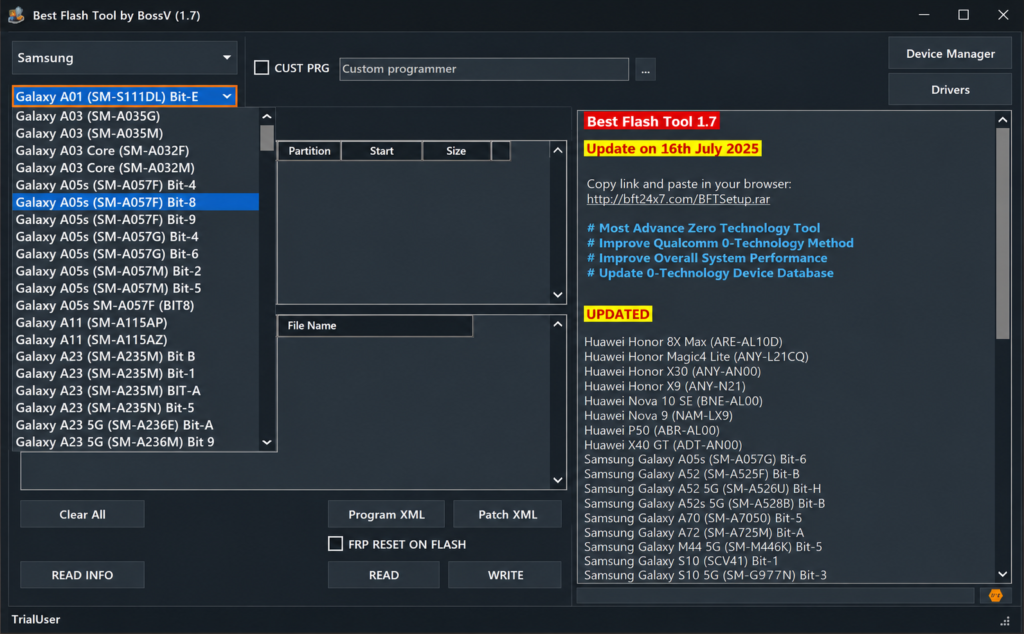Click the progress bar at bottom right
Viewport: 1024px width, 634px height.
pyautogui.click(x=775, y=595)
